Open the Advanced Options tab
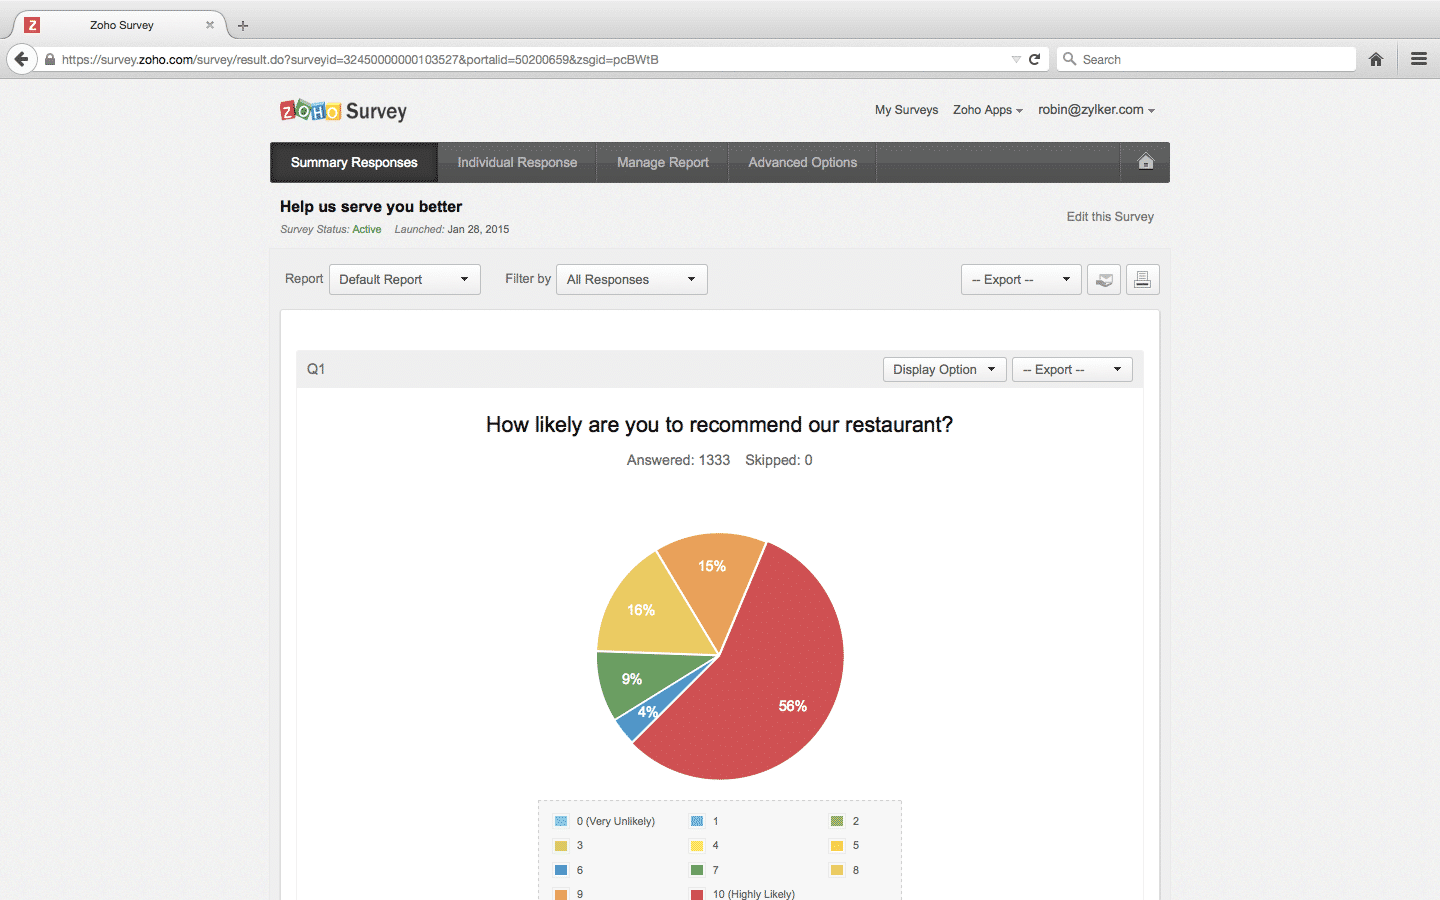 803,162
